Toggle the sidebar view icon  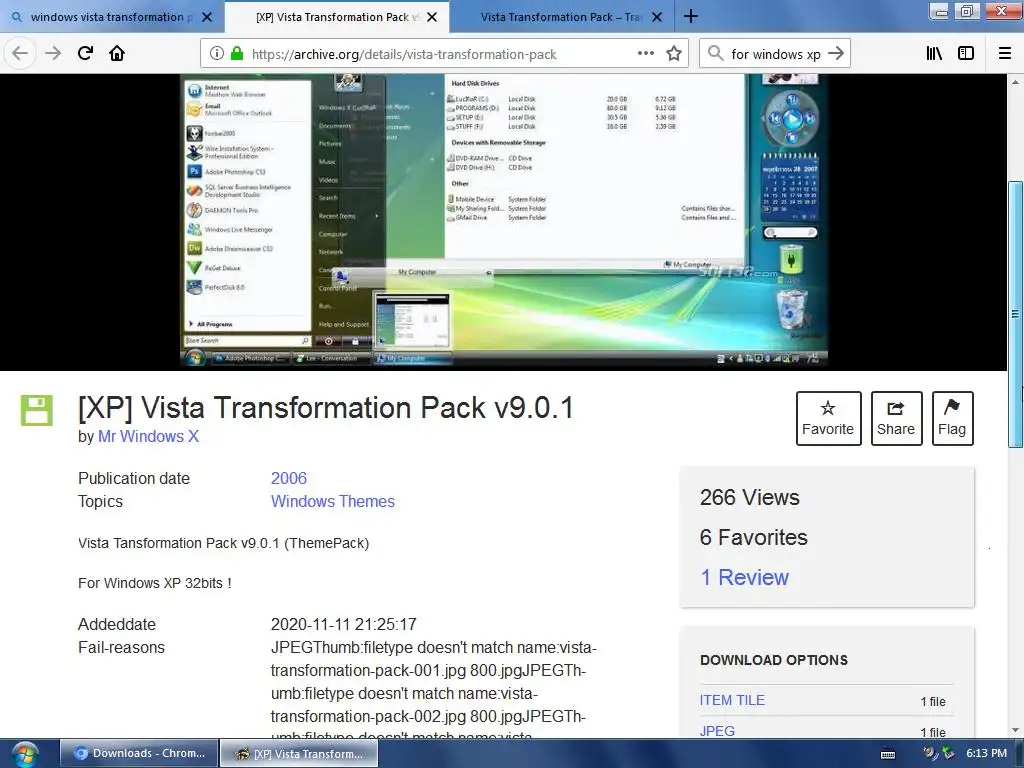[x=966, y=54]
